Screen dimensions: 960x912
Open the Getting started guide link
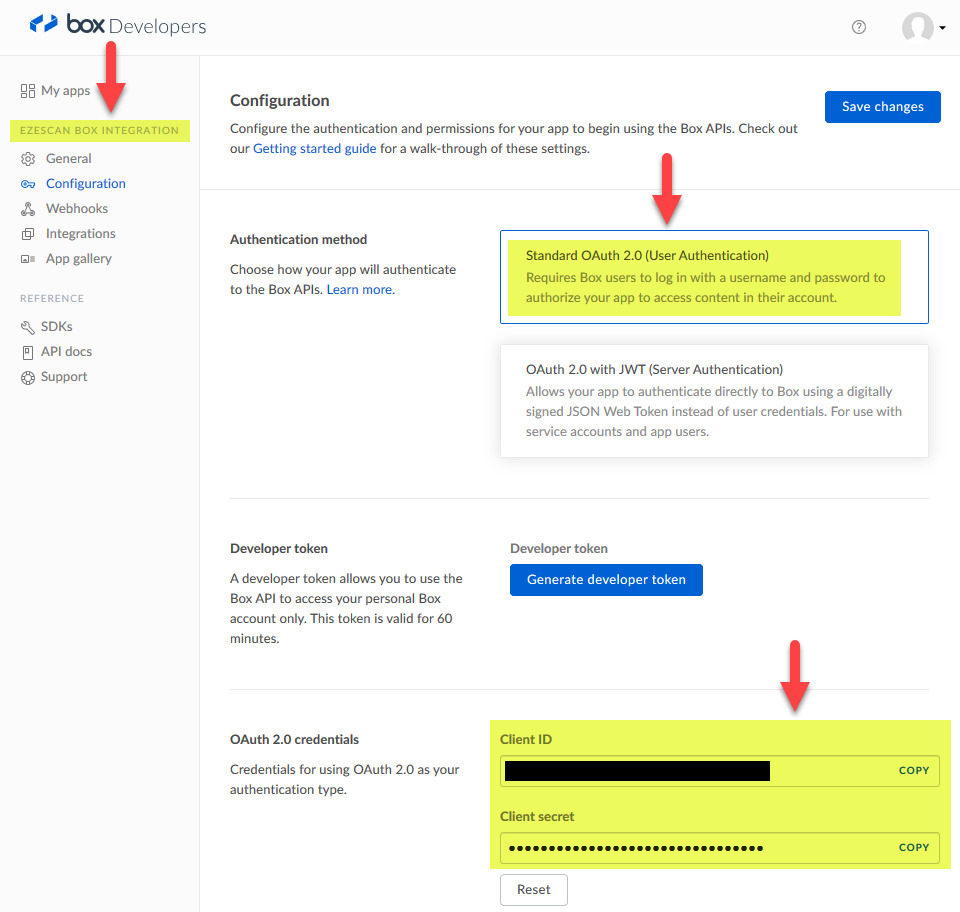[x=314, y=149]
